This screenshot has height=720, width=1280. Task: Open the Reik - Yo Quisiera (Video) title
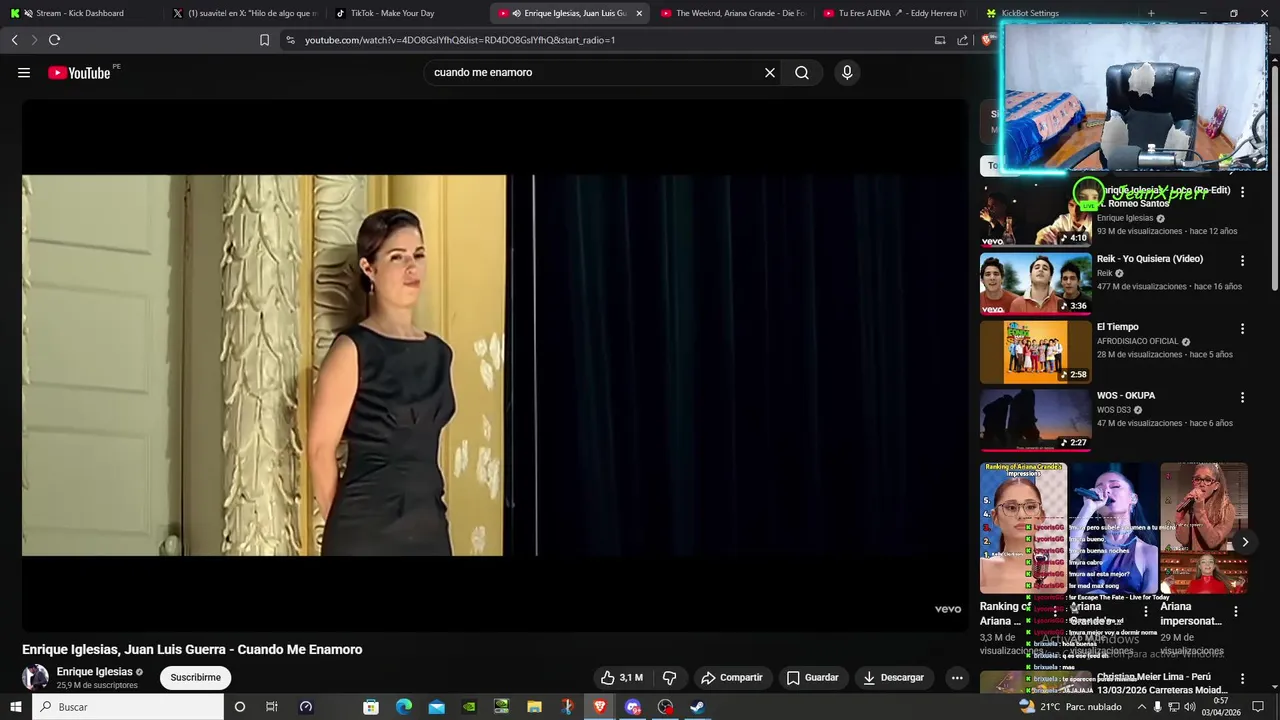click(x=1150, y=259)
